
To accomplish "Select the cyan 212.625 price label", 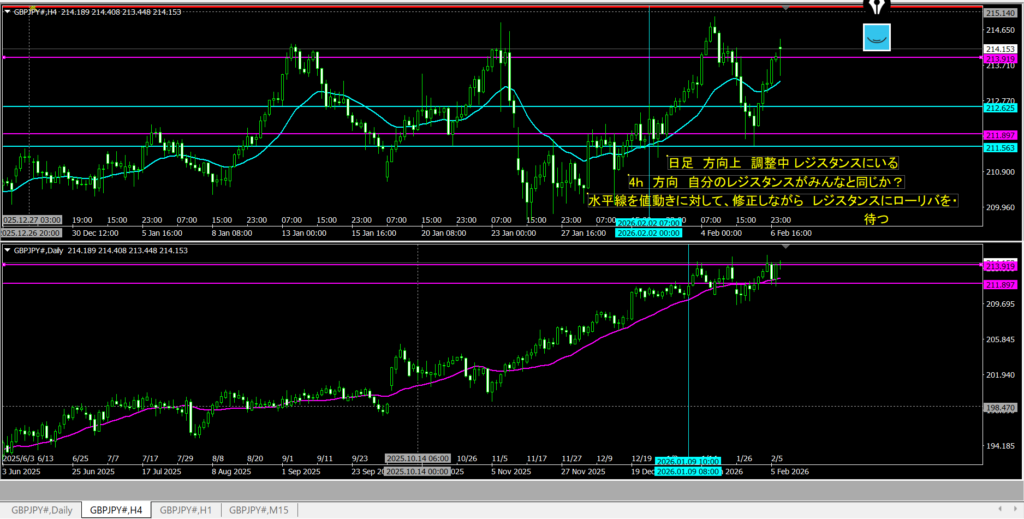I will (x=1001, y=107).
